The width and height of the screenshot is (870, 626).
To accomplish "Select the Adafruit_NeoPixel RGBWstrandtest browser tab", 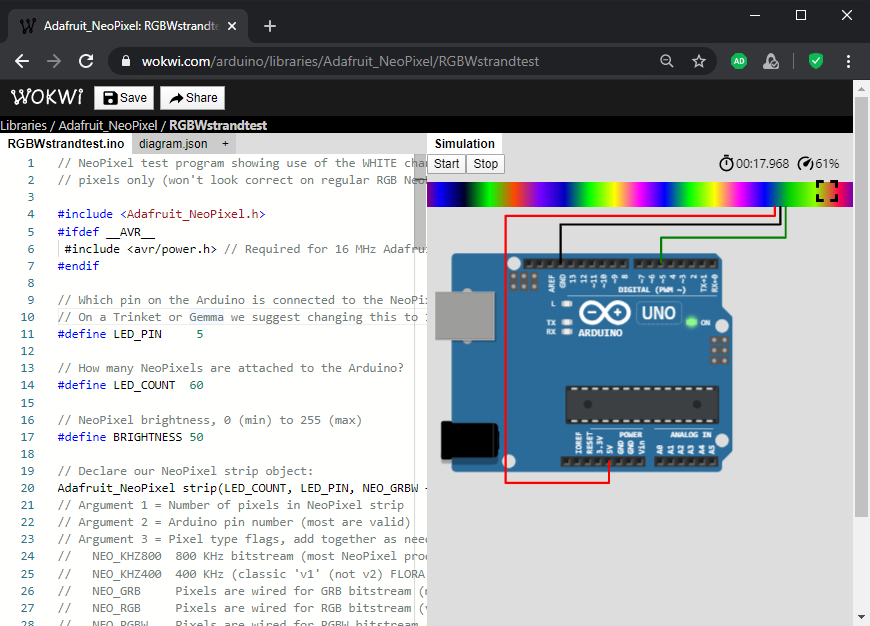I will 128,26.
